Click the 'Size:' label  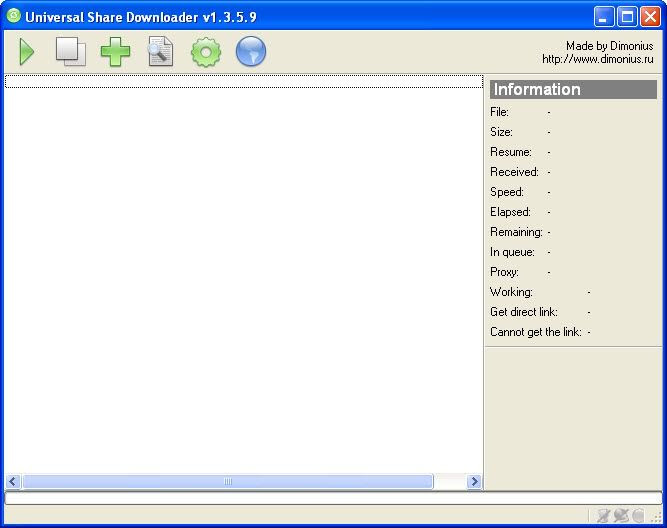(501, 132)
